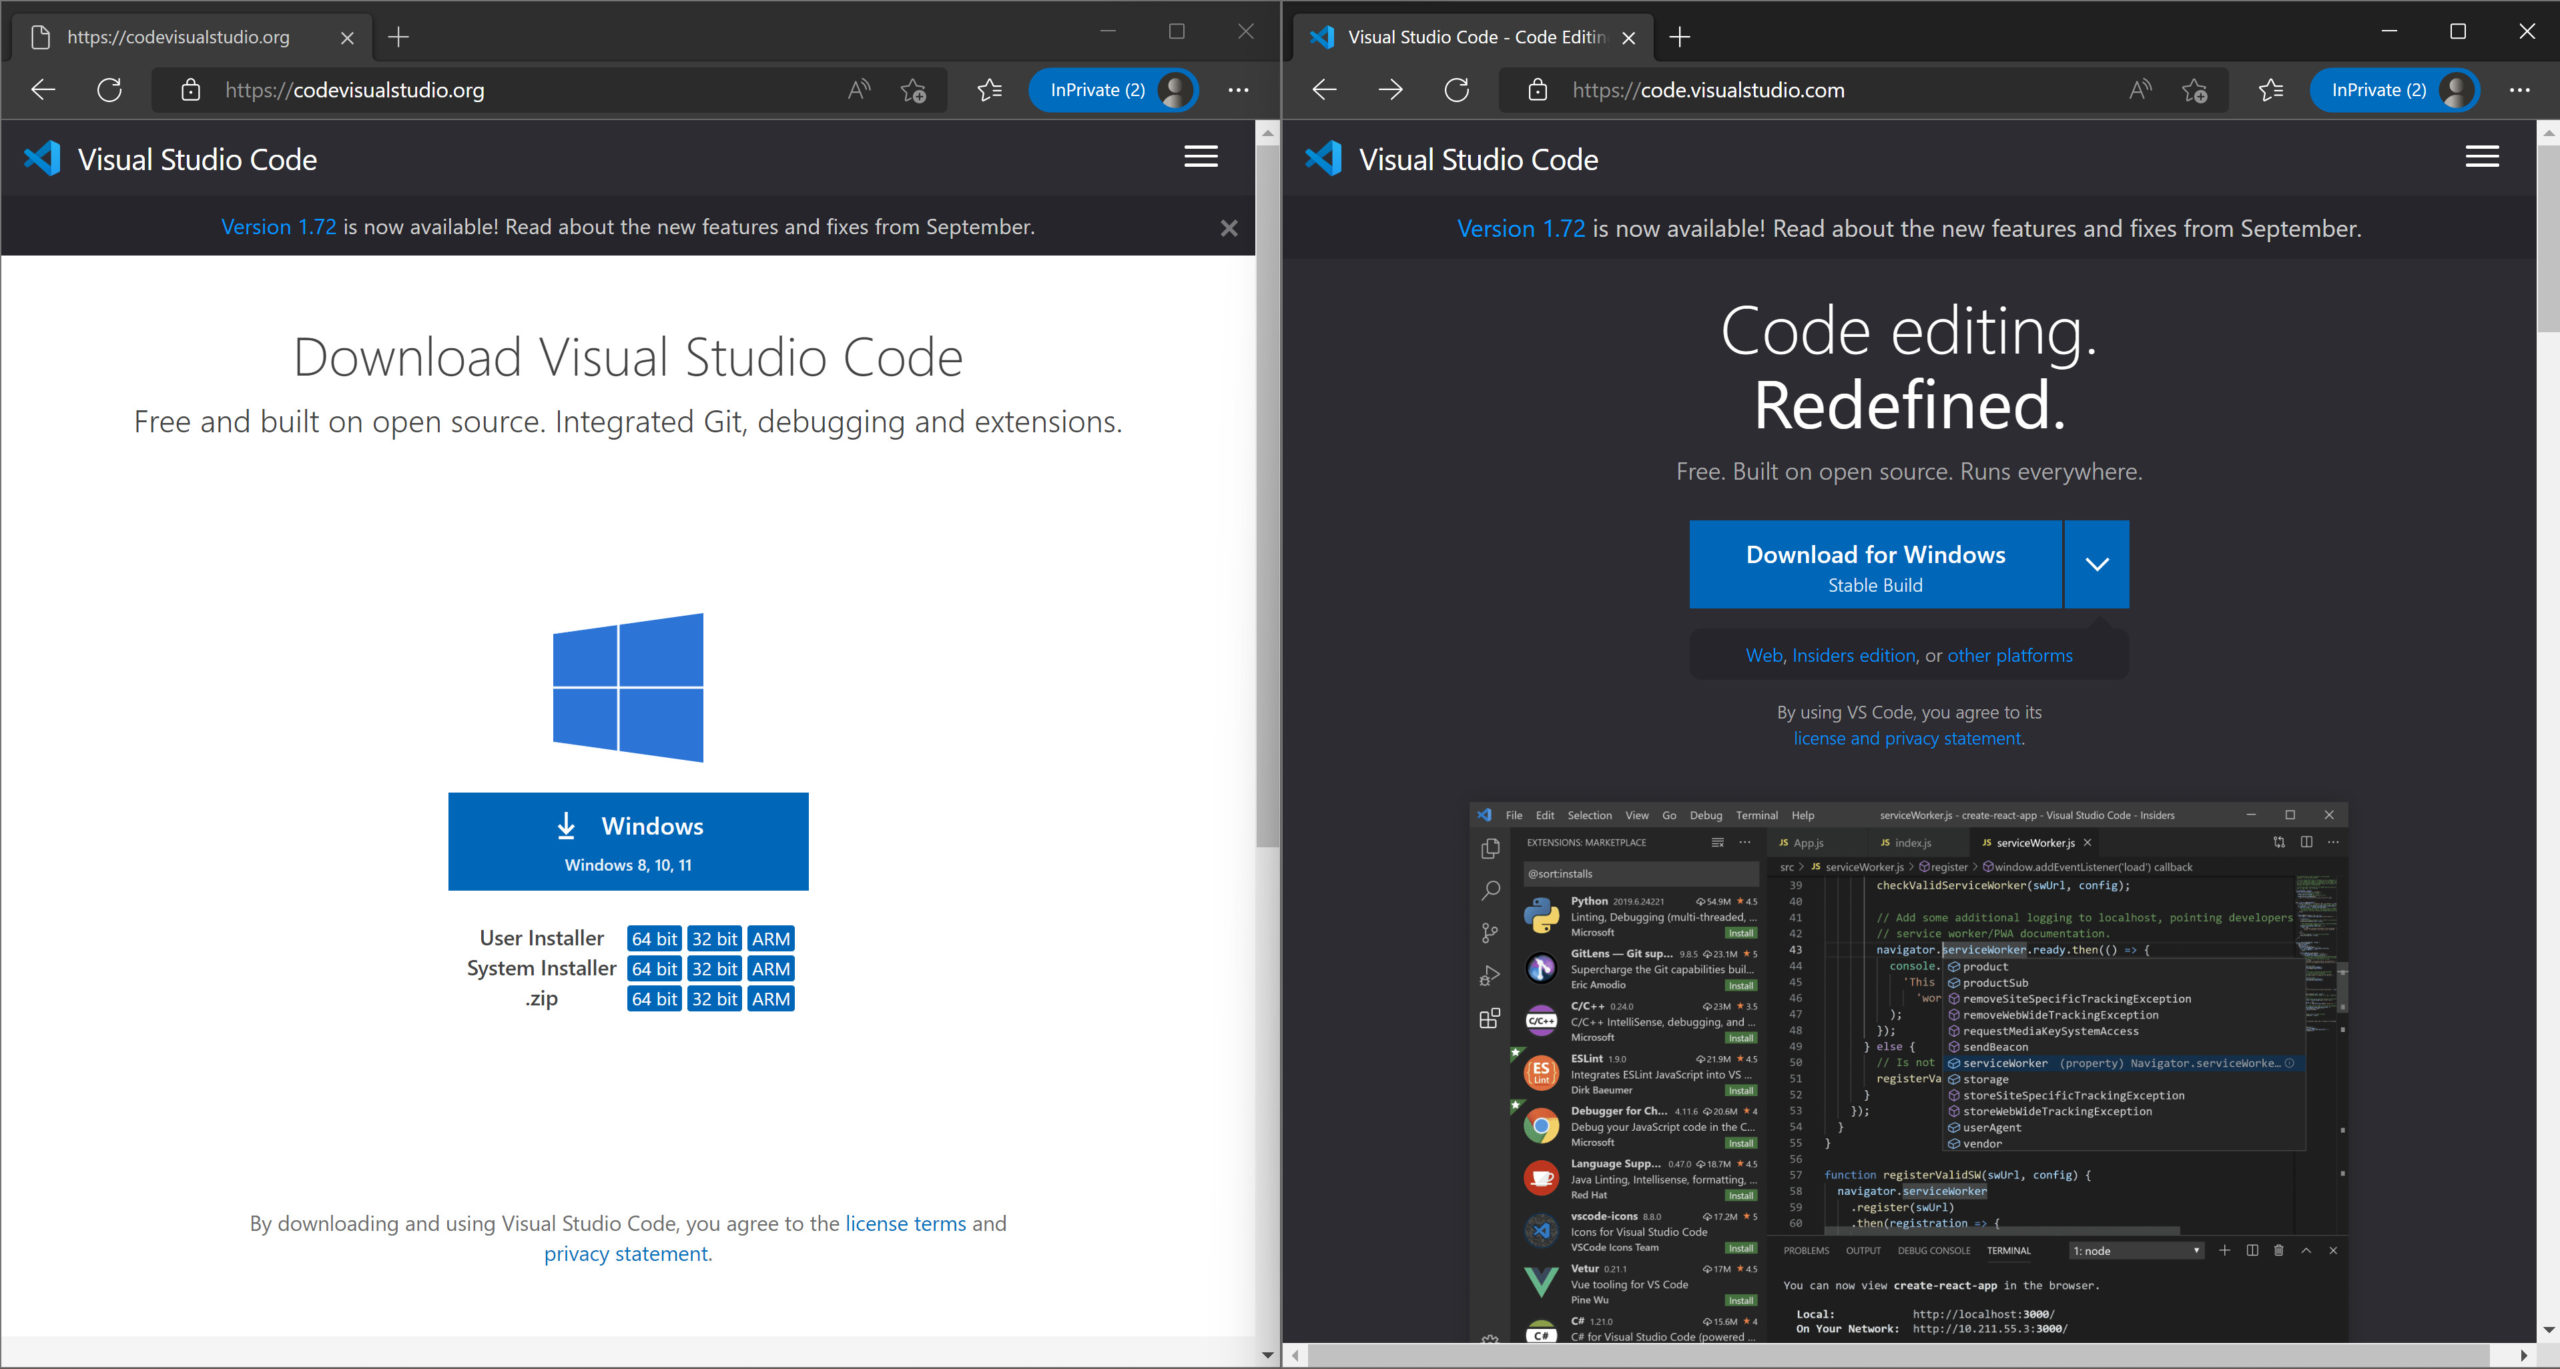Close the Visual Studio Code tab in right window

pos(1628,38)
